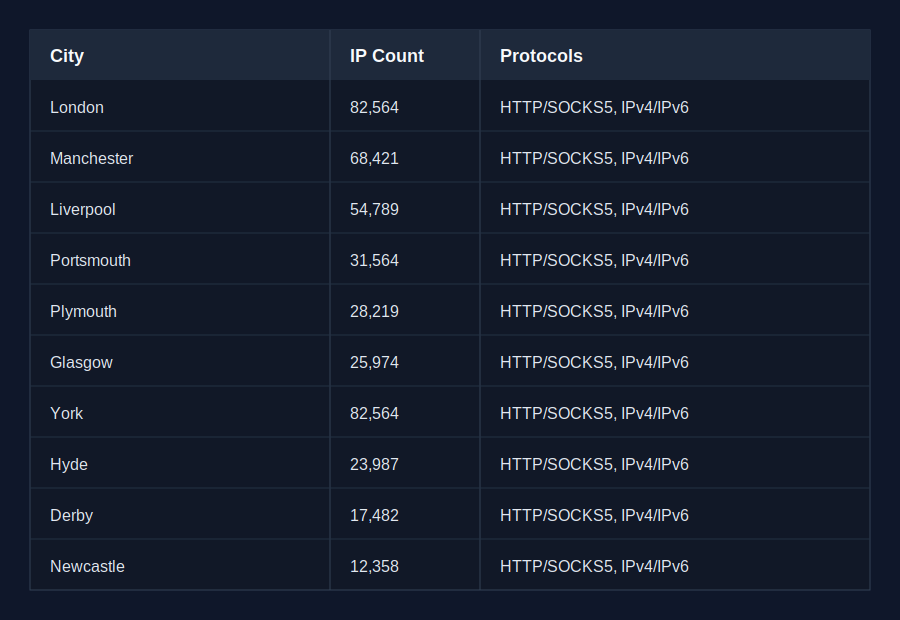Select the Portsmouth city cell

click(180, 259)
